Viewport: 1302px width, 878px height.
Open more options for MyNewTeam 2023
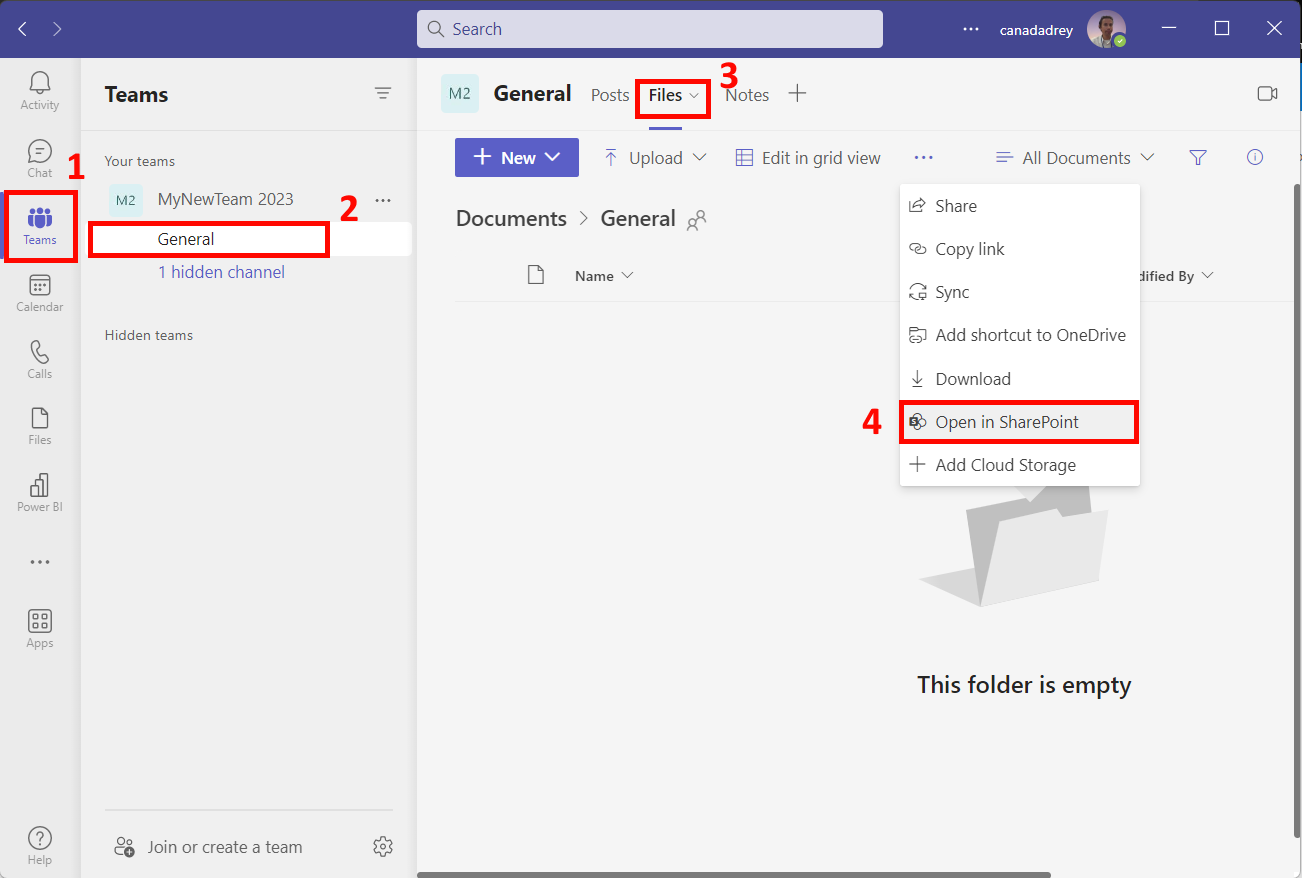coord(383,200)
